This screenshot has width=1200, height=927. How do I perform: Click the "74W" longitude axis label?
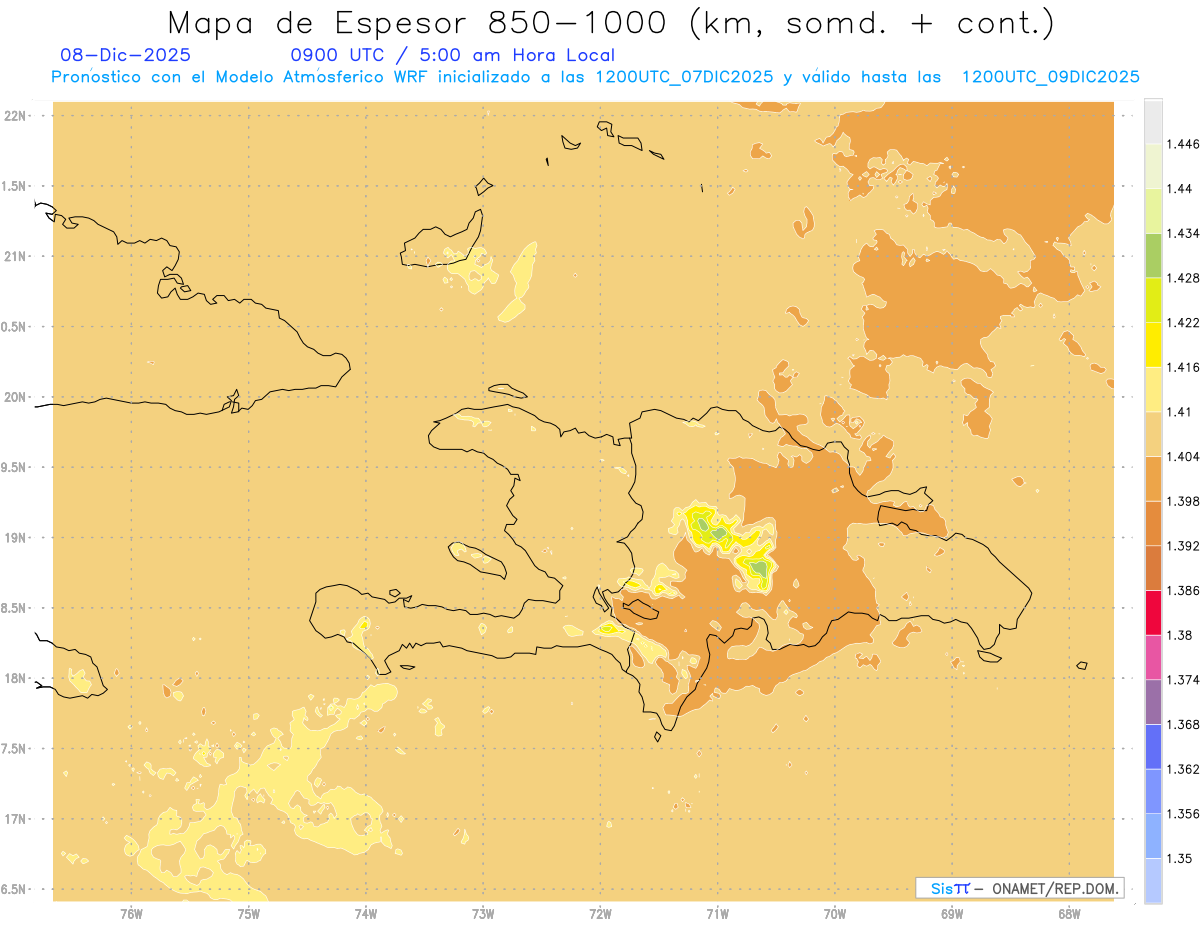[366, 914]
